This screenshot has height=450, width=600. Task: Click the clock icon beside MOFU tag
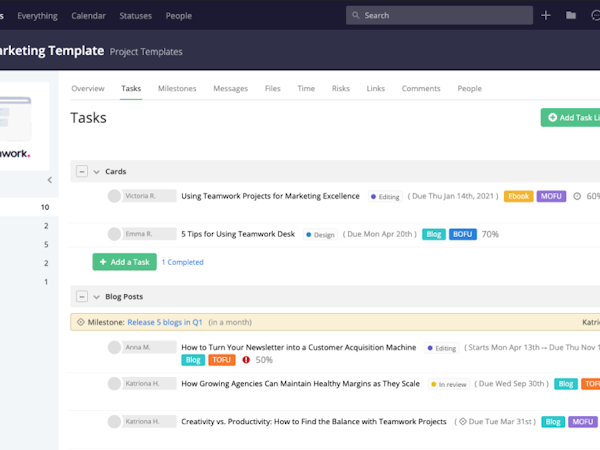pos(577,196)
